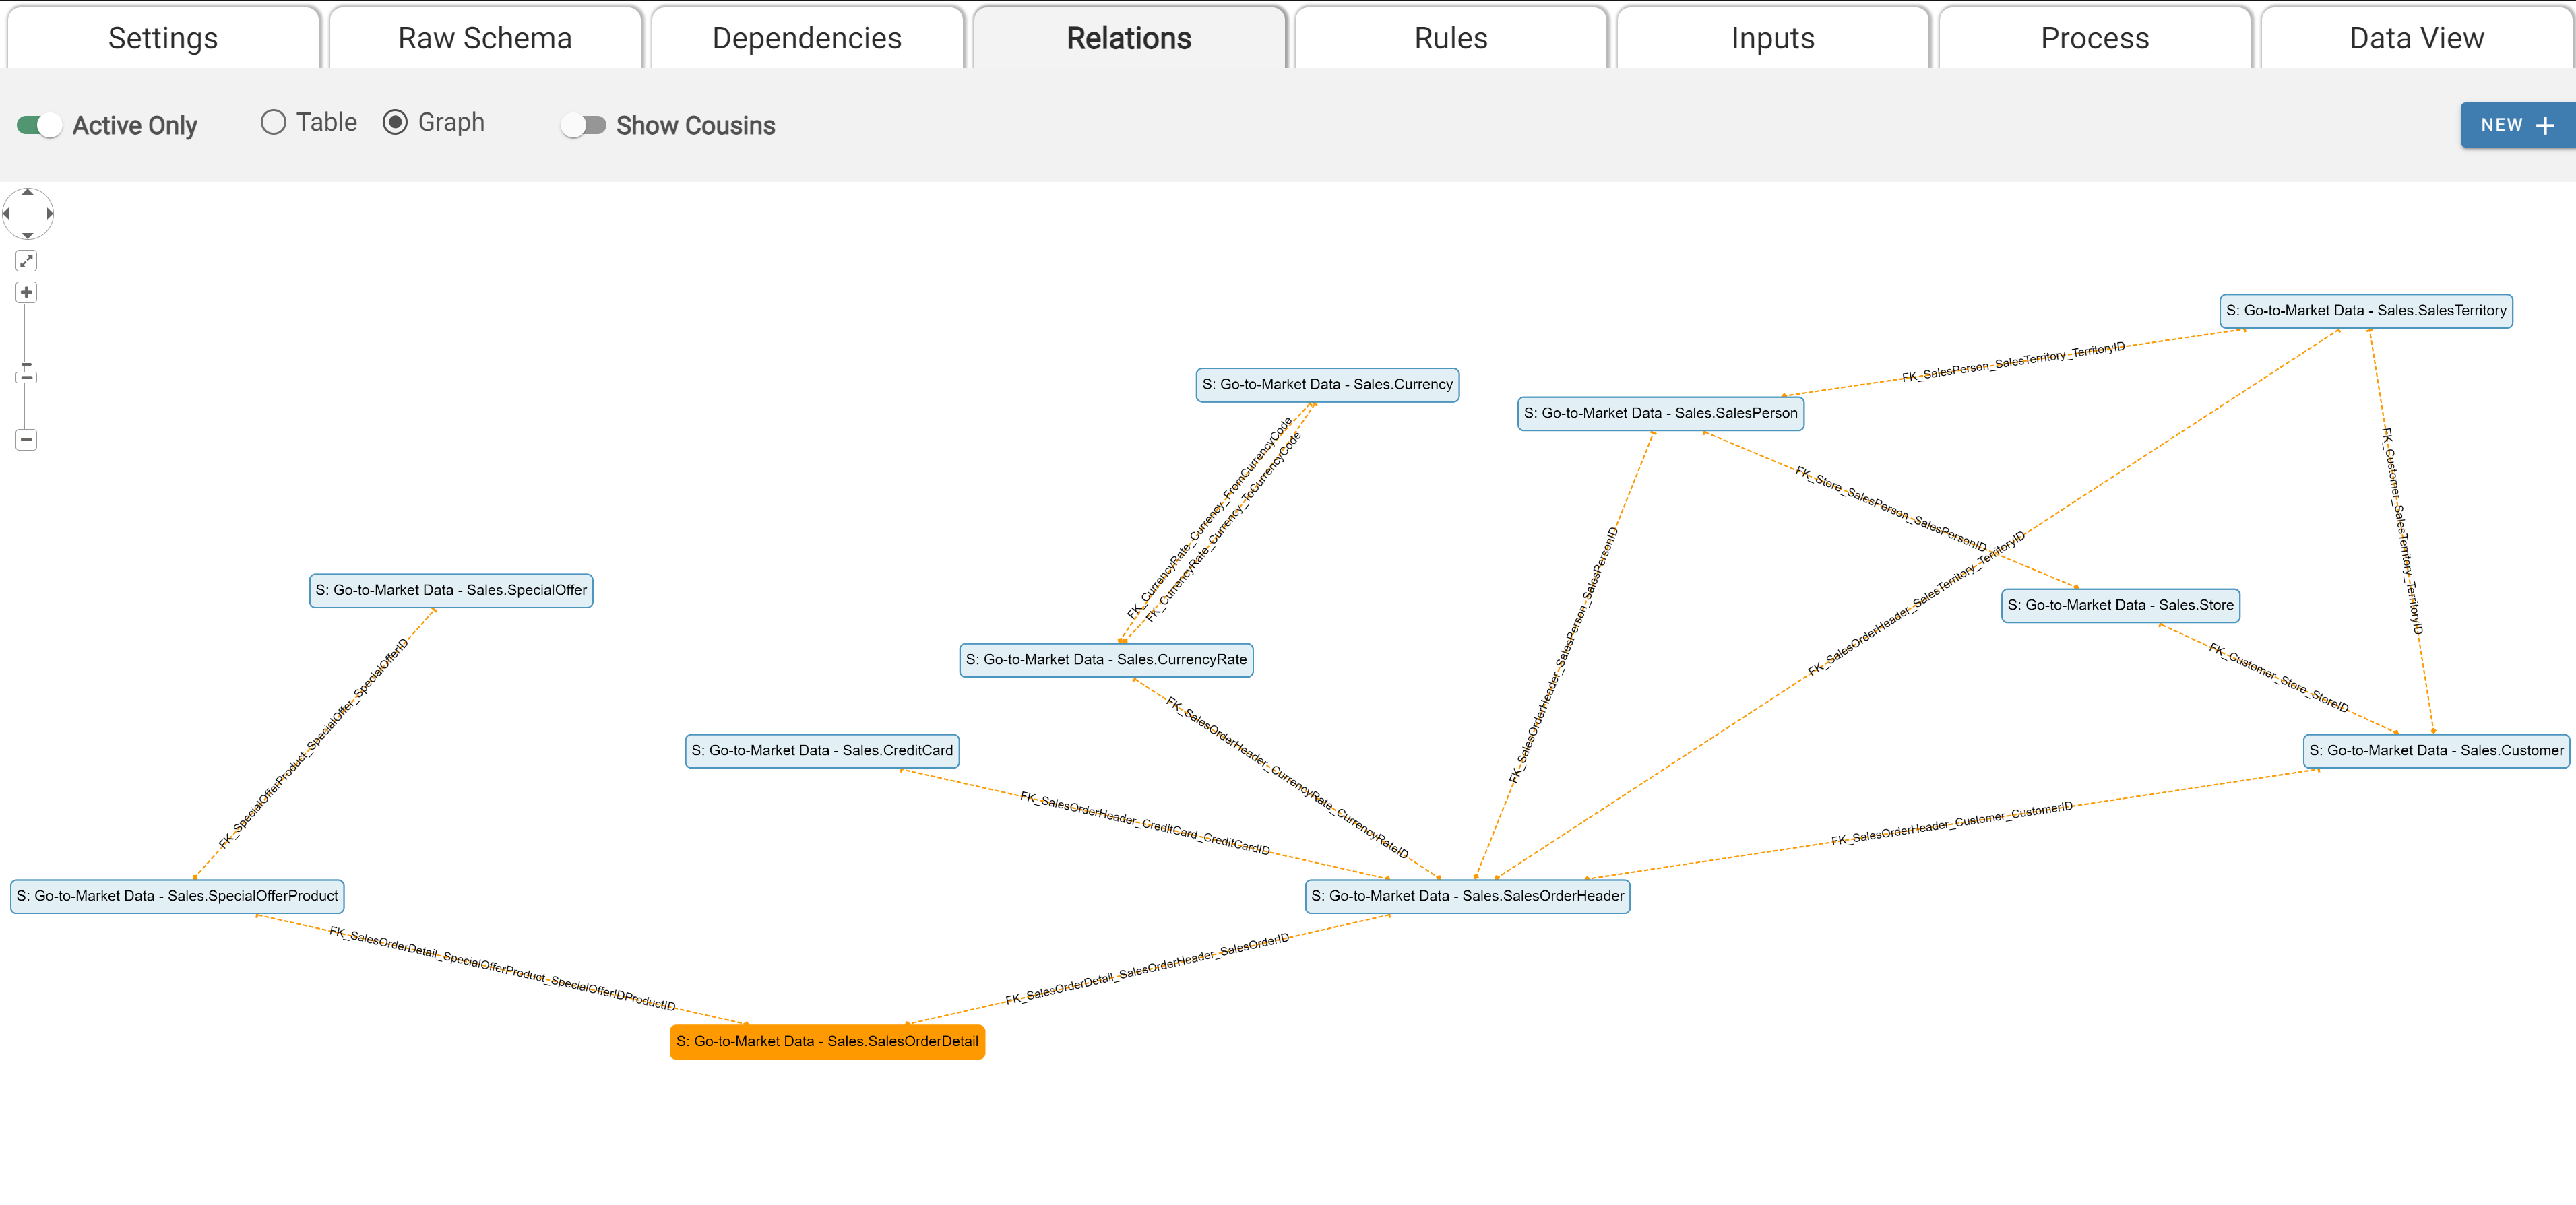Disable the Active Only toggle
The height and width of the screenshot is (1205, 2576).
click(x=39, y=125)
